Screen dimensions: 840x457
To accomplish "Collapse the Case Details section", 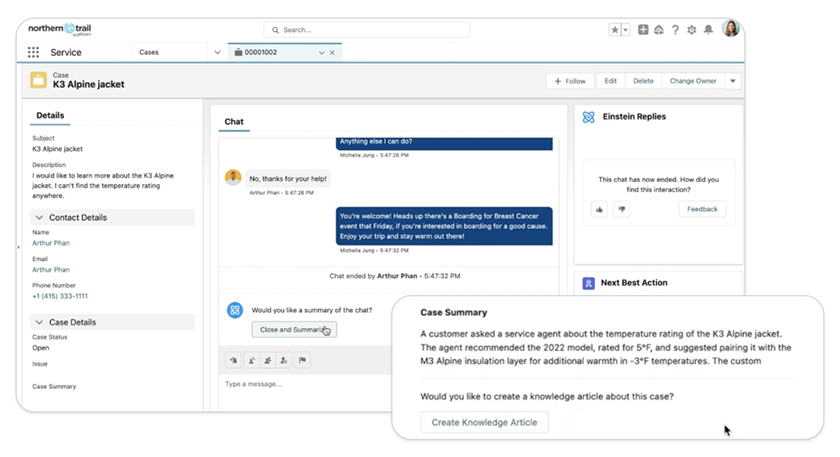I will coord(39,322).
